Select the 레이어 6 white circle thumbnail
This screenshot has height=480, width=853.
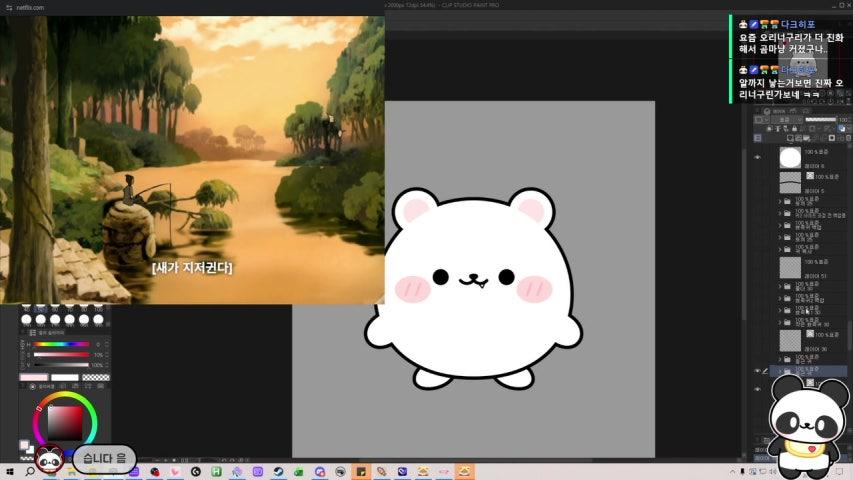pyautogui.click(x=790, y=158)
